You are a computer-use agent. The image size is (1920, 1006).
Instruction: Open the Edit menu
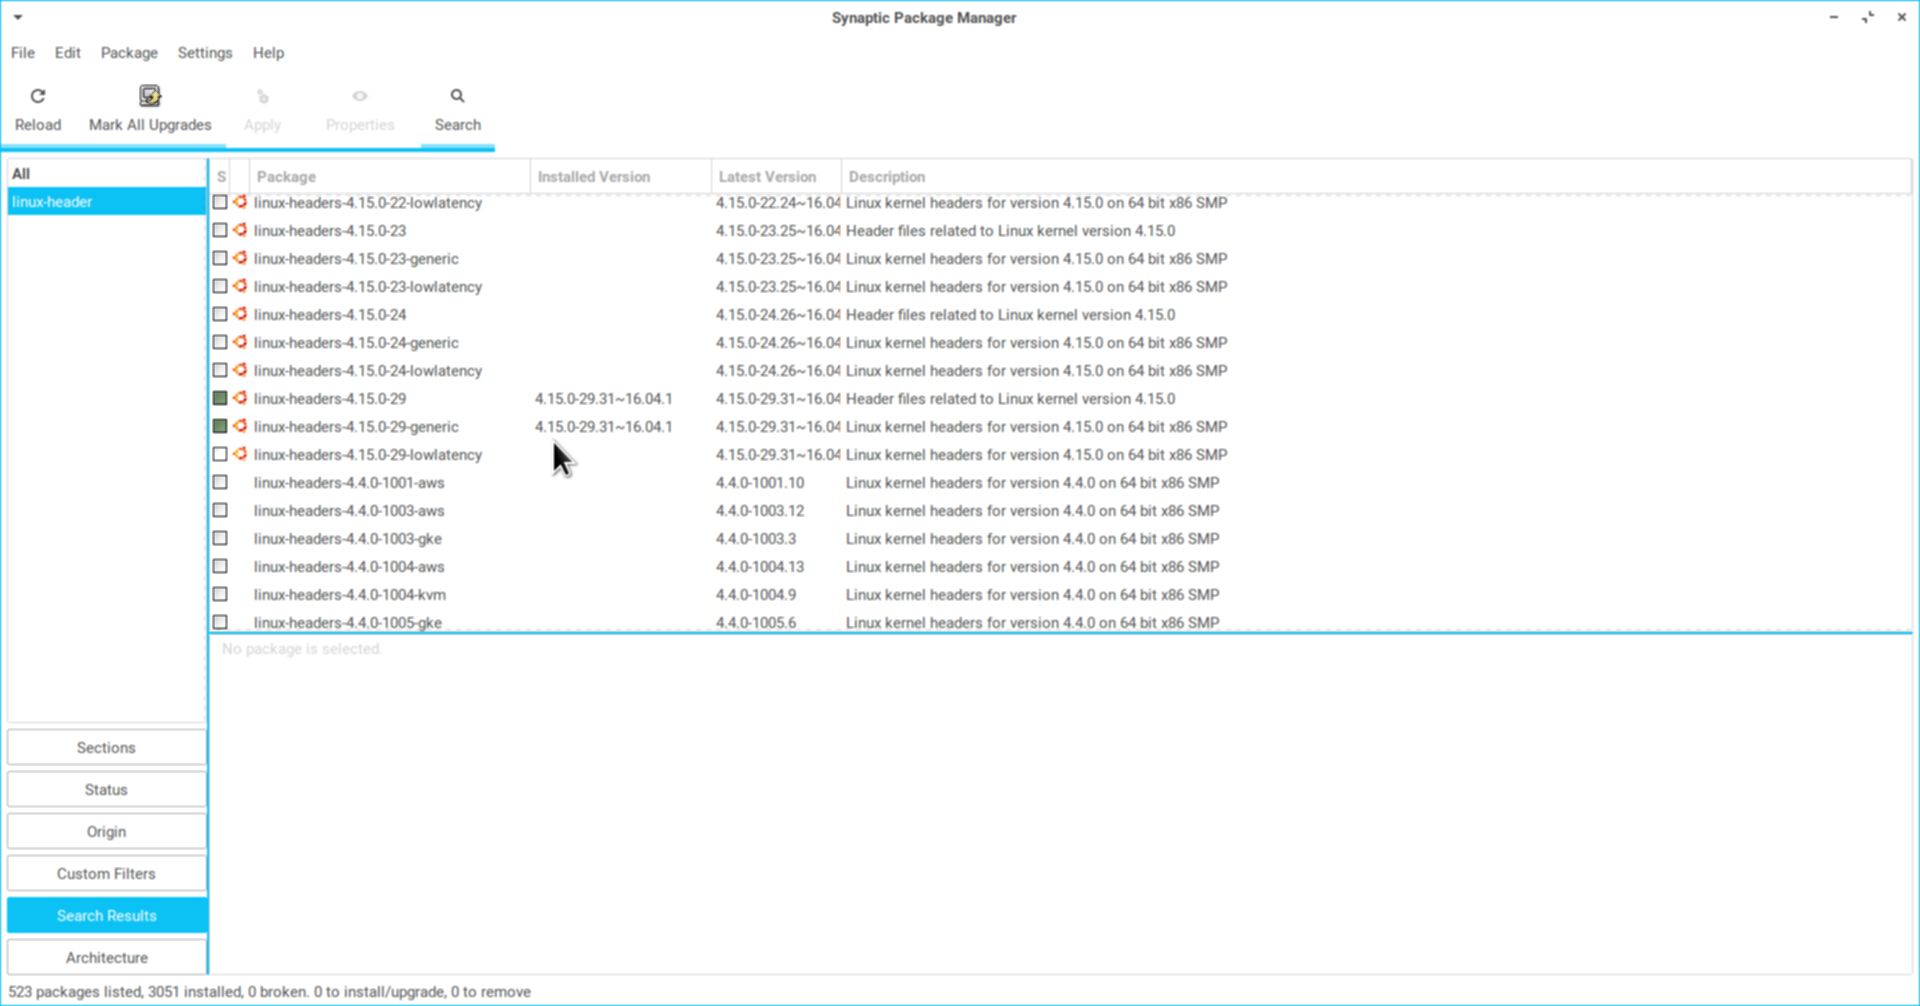(x=68, y=53)
